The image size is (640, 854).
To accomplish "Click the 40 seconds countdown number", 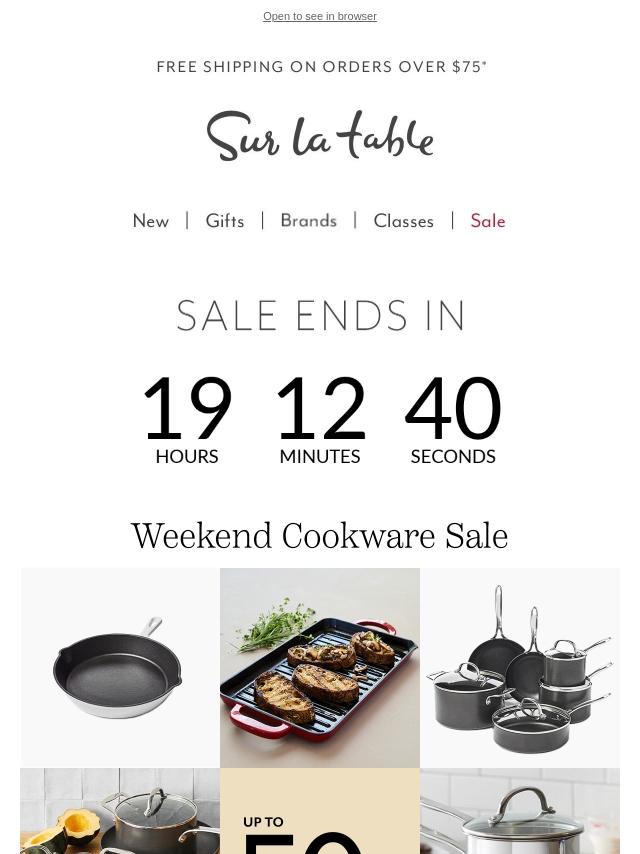I will click(453, 407).
